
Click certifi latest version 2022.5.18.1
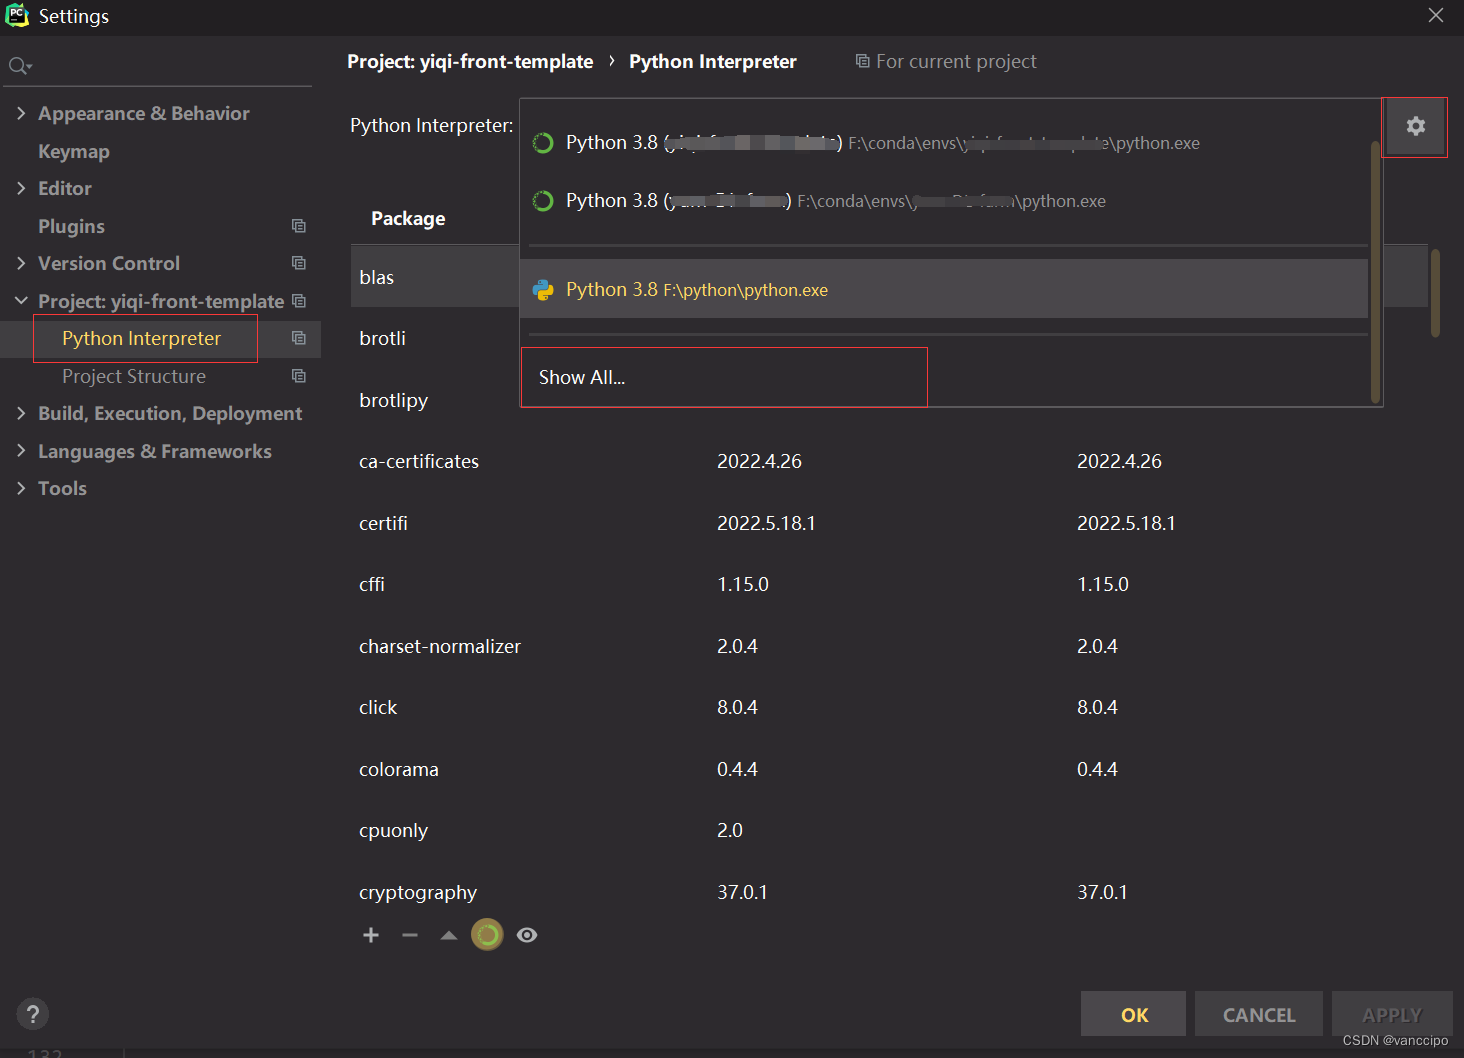point(1126,523)
